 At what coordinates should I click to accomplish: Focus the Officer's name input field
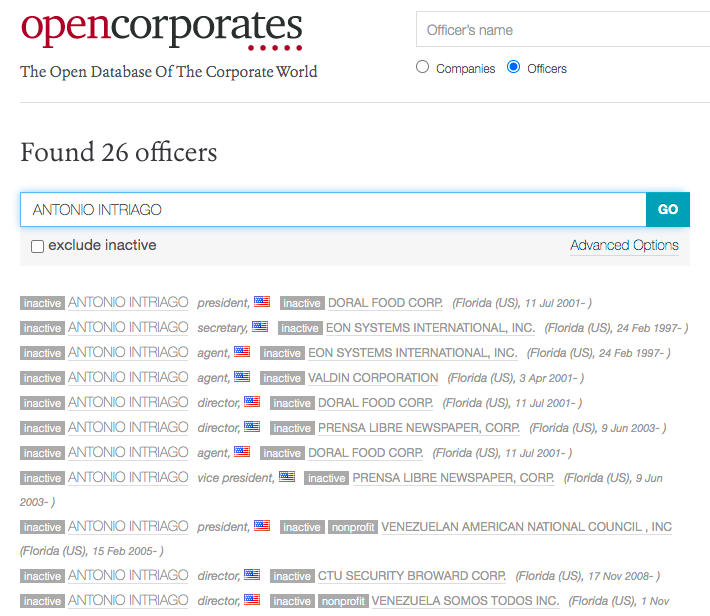pyautogui.click(x=563, y=30)
